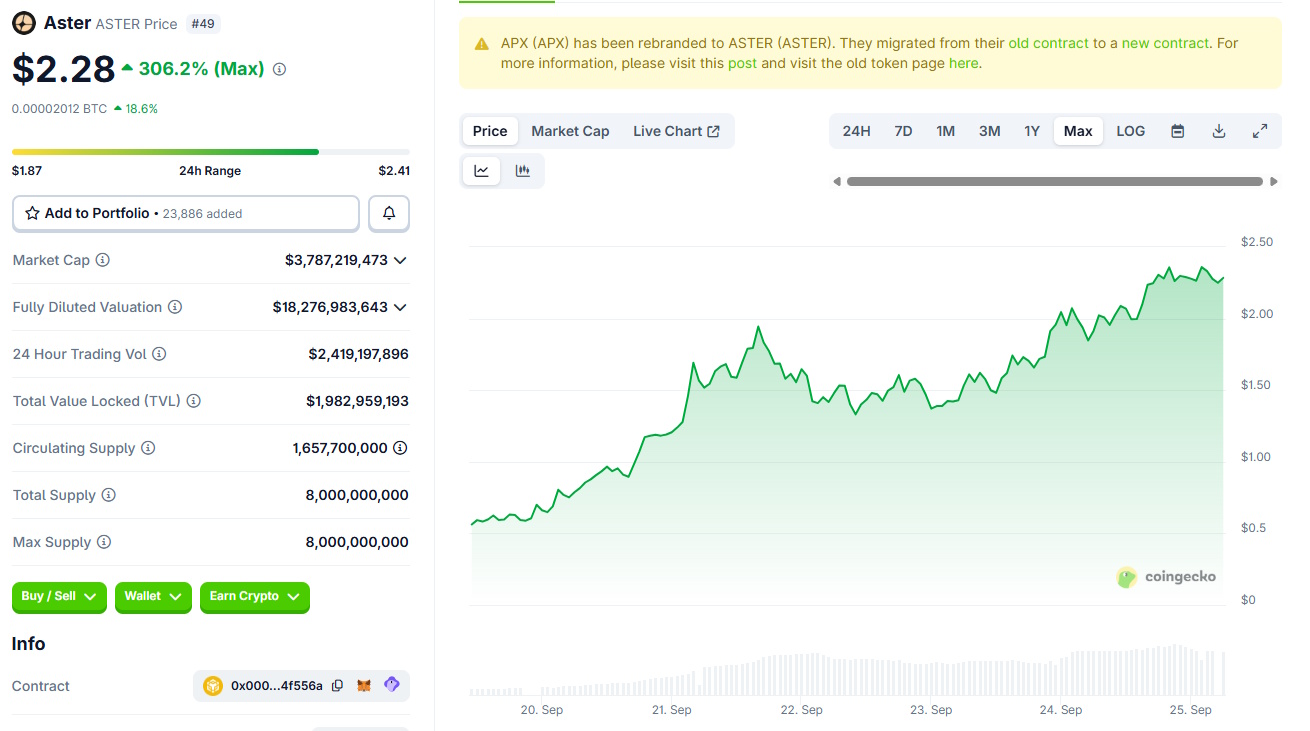
Task: Select the Market Cap chart tab
Action: click(570, 131)
